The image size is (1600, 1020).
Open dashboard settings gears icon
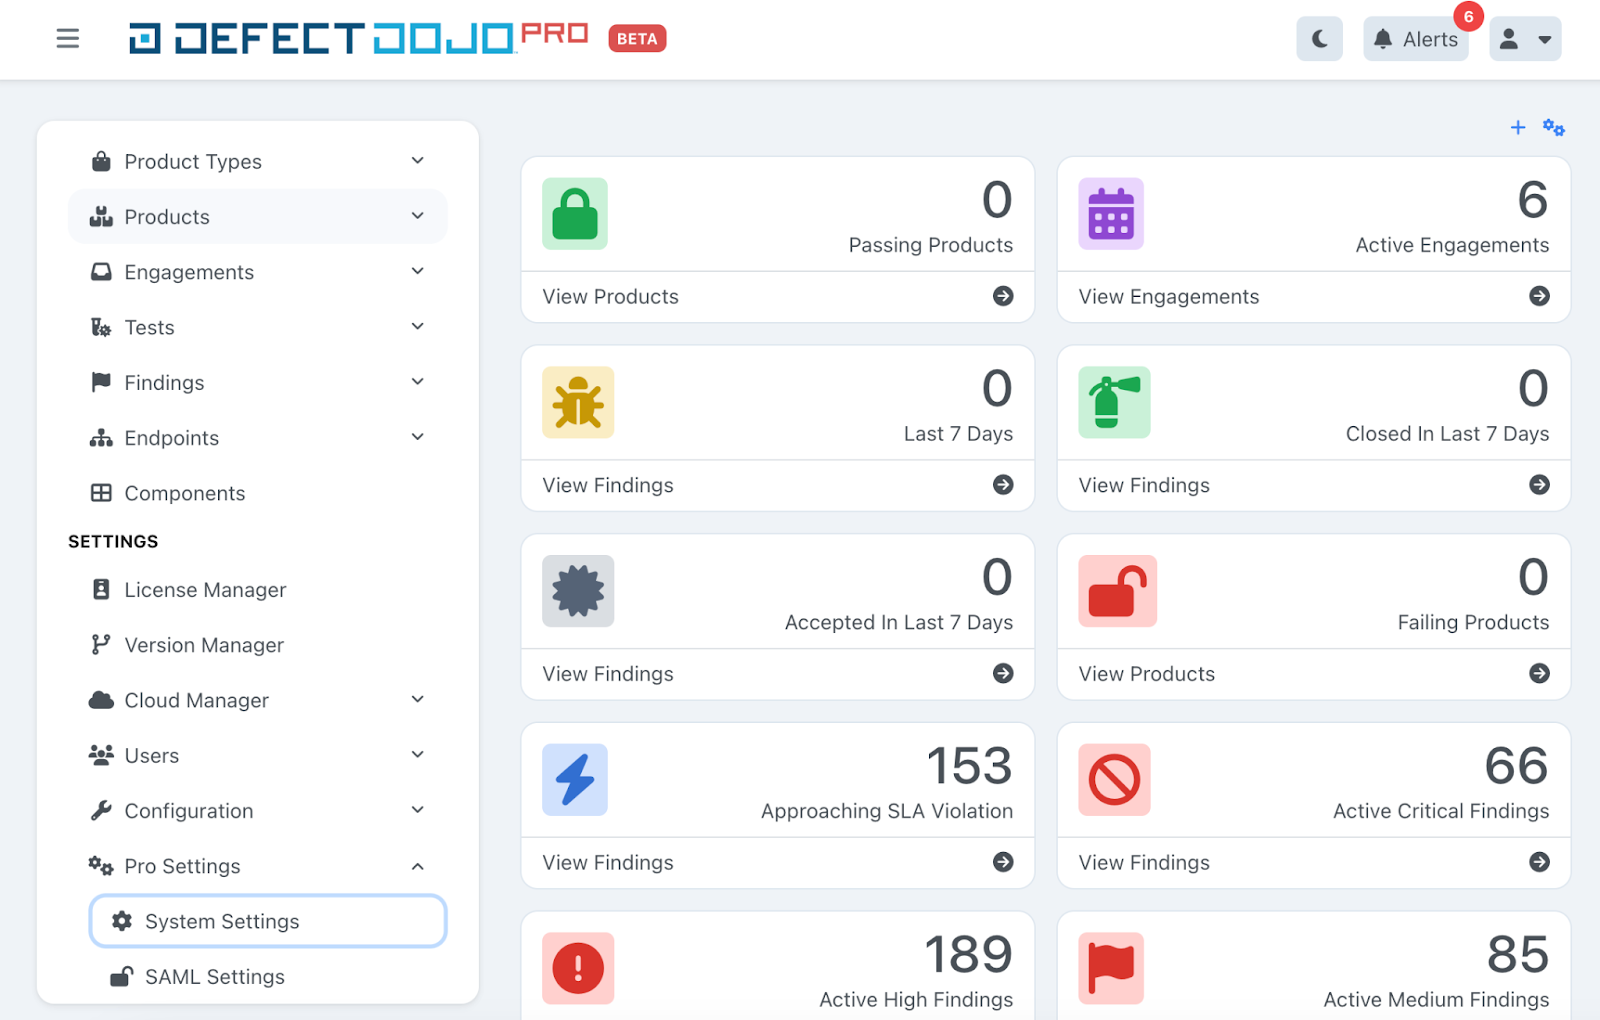(1553, 128)
